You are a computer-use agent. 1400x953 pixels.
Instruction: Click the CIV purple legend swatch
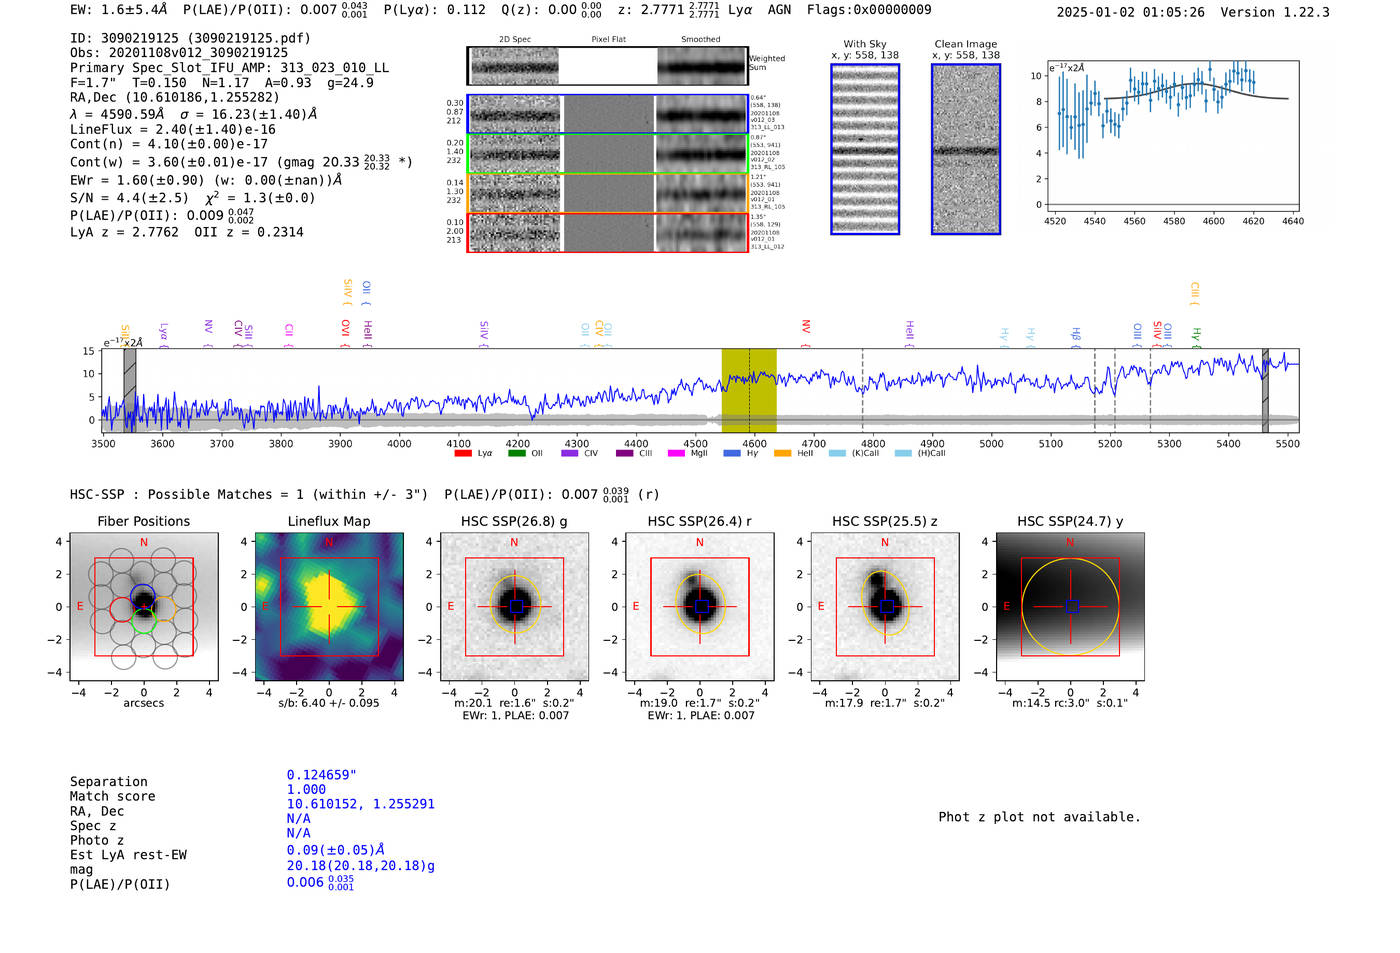(x=570, y=453)
